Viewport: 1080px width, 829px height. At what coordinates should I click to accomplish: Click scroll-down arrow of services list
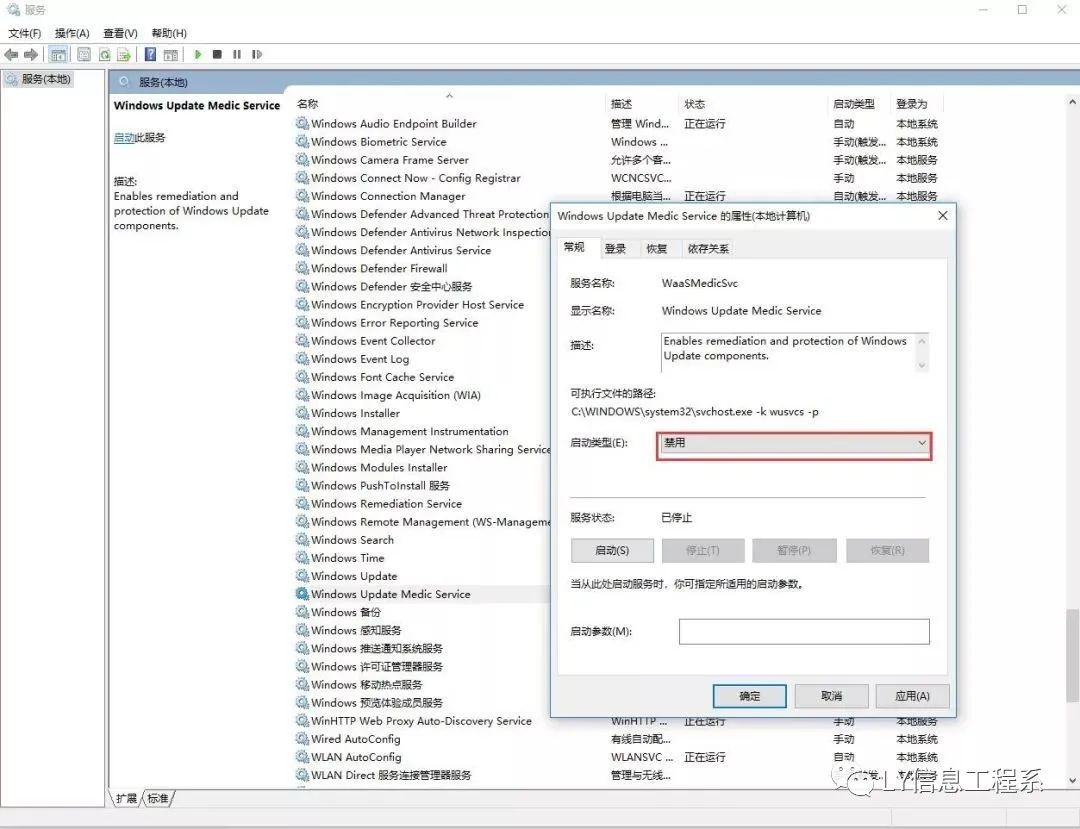pyautogui.click(x=1072, y=781)
